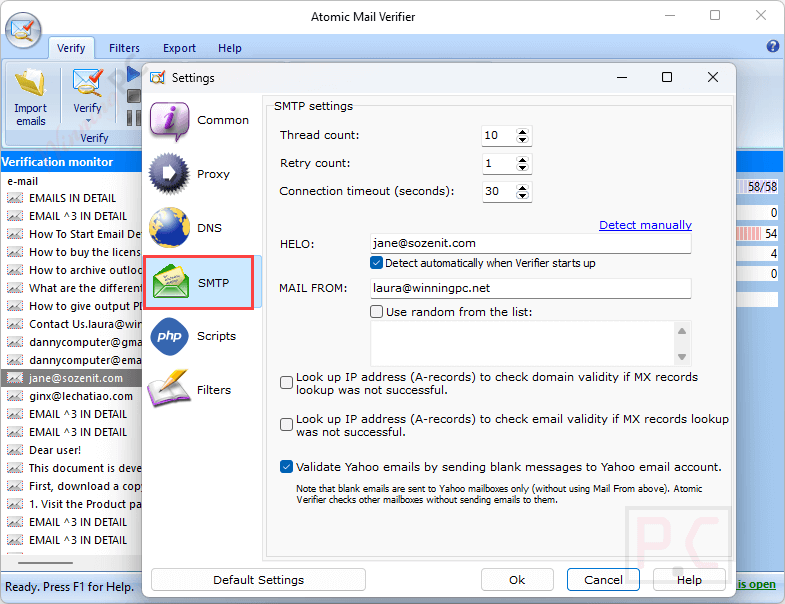Click the Detect manually link
The height and width of the screenshot is (604, 785).
coord(645,225)
